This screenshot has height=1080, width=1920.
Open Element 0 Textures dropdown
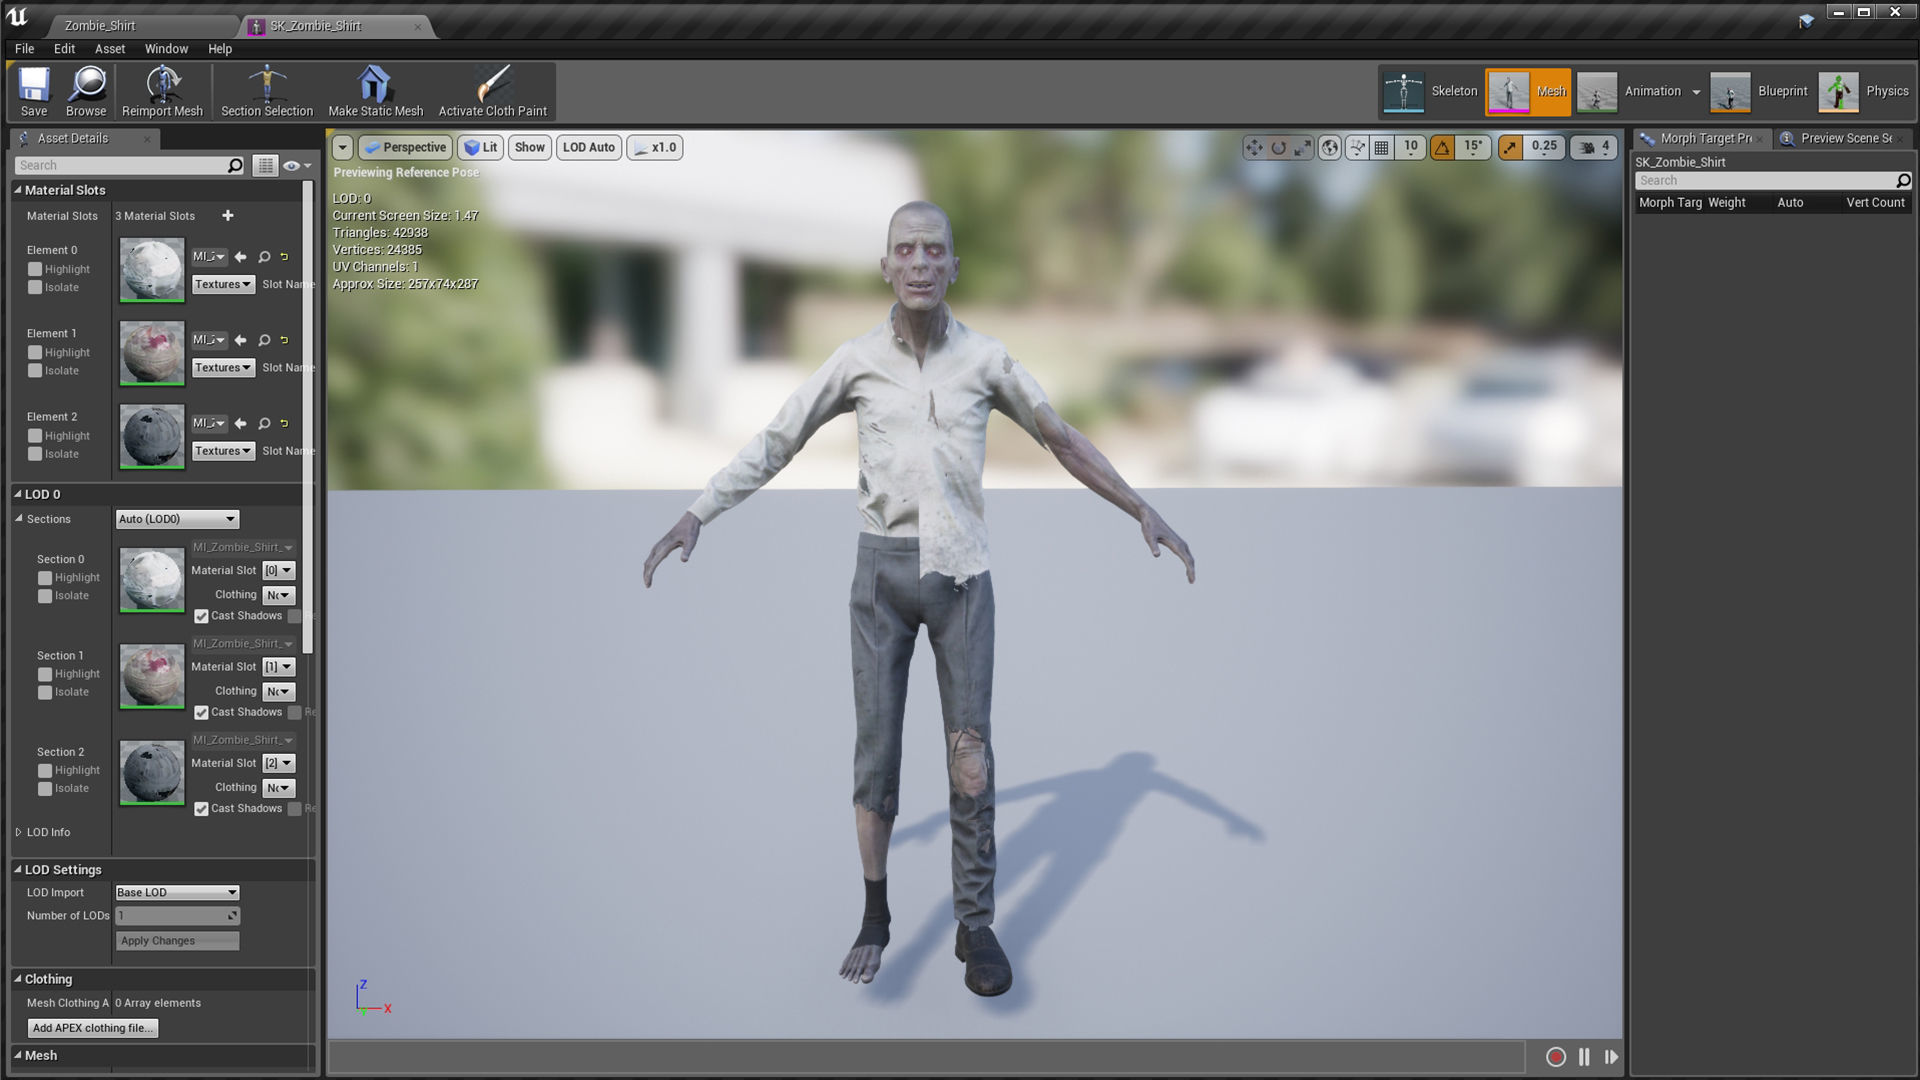pyautogui.click(x=223, y=285)
